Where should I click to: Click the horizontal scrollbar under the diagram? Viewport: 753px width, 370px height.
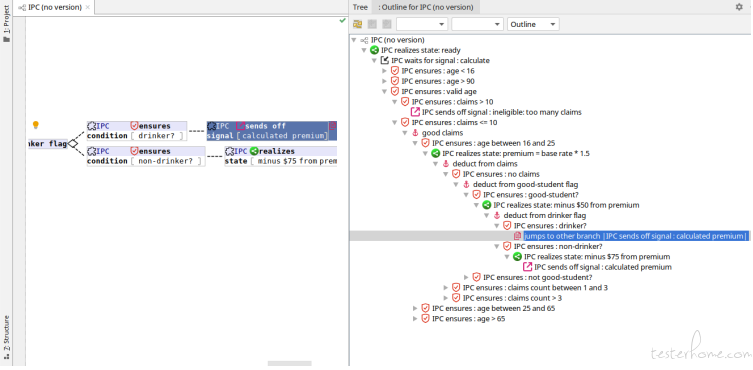coord(290,364)
